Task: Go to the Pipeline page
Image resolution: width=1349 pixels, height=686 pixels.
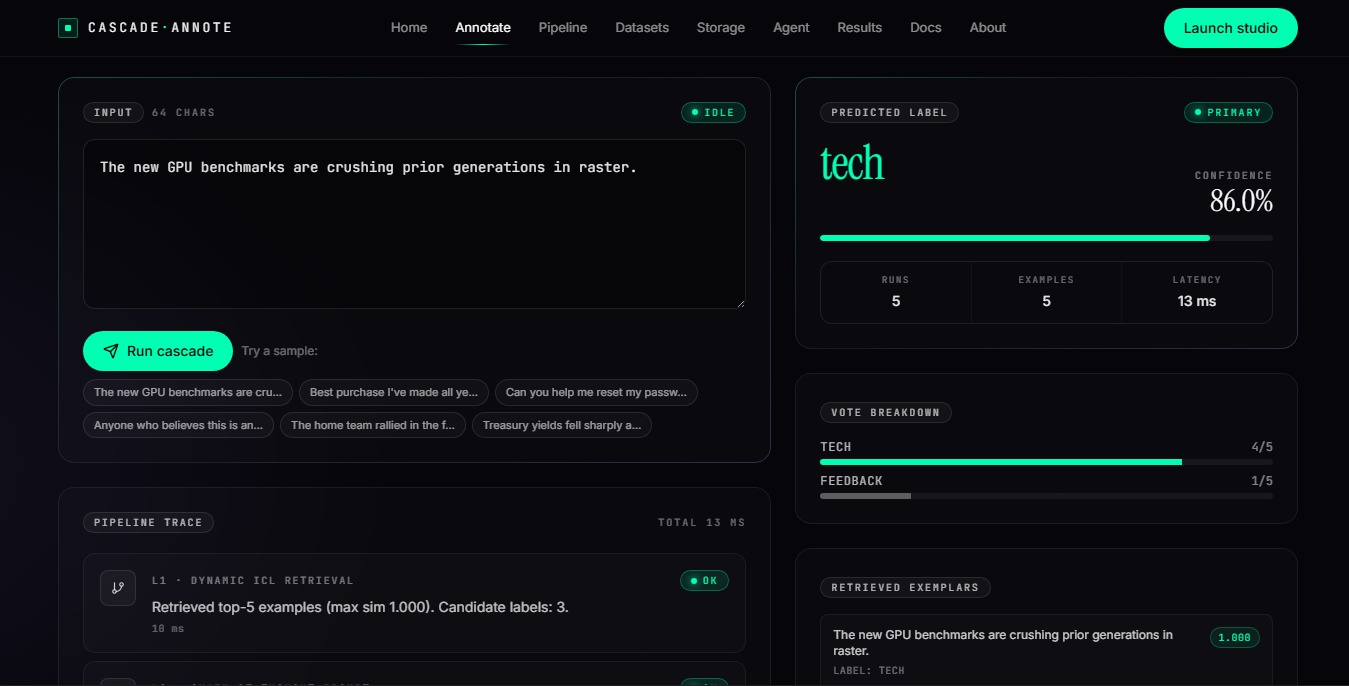Action: [x=563, y=28]
